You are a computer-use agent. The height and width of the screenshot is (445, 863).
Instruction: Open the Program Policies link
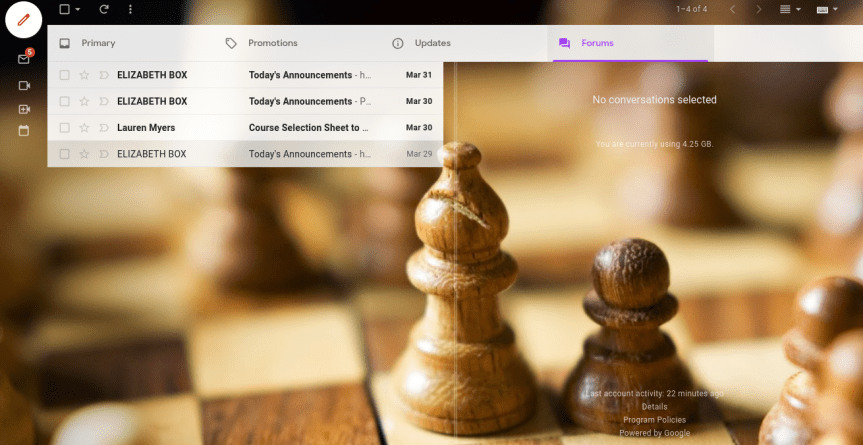tap(654, 420)
